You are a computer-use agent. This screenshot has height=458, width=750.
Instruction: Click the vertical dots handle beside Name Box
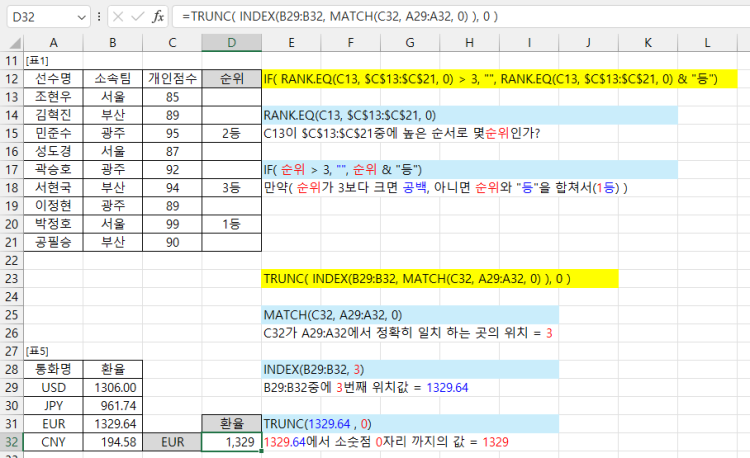(97, 16)
